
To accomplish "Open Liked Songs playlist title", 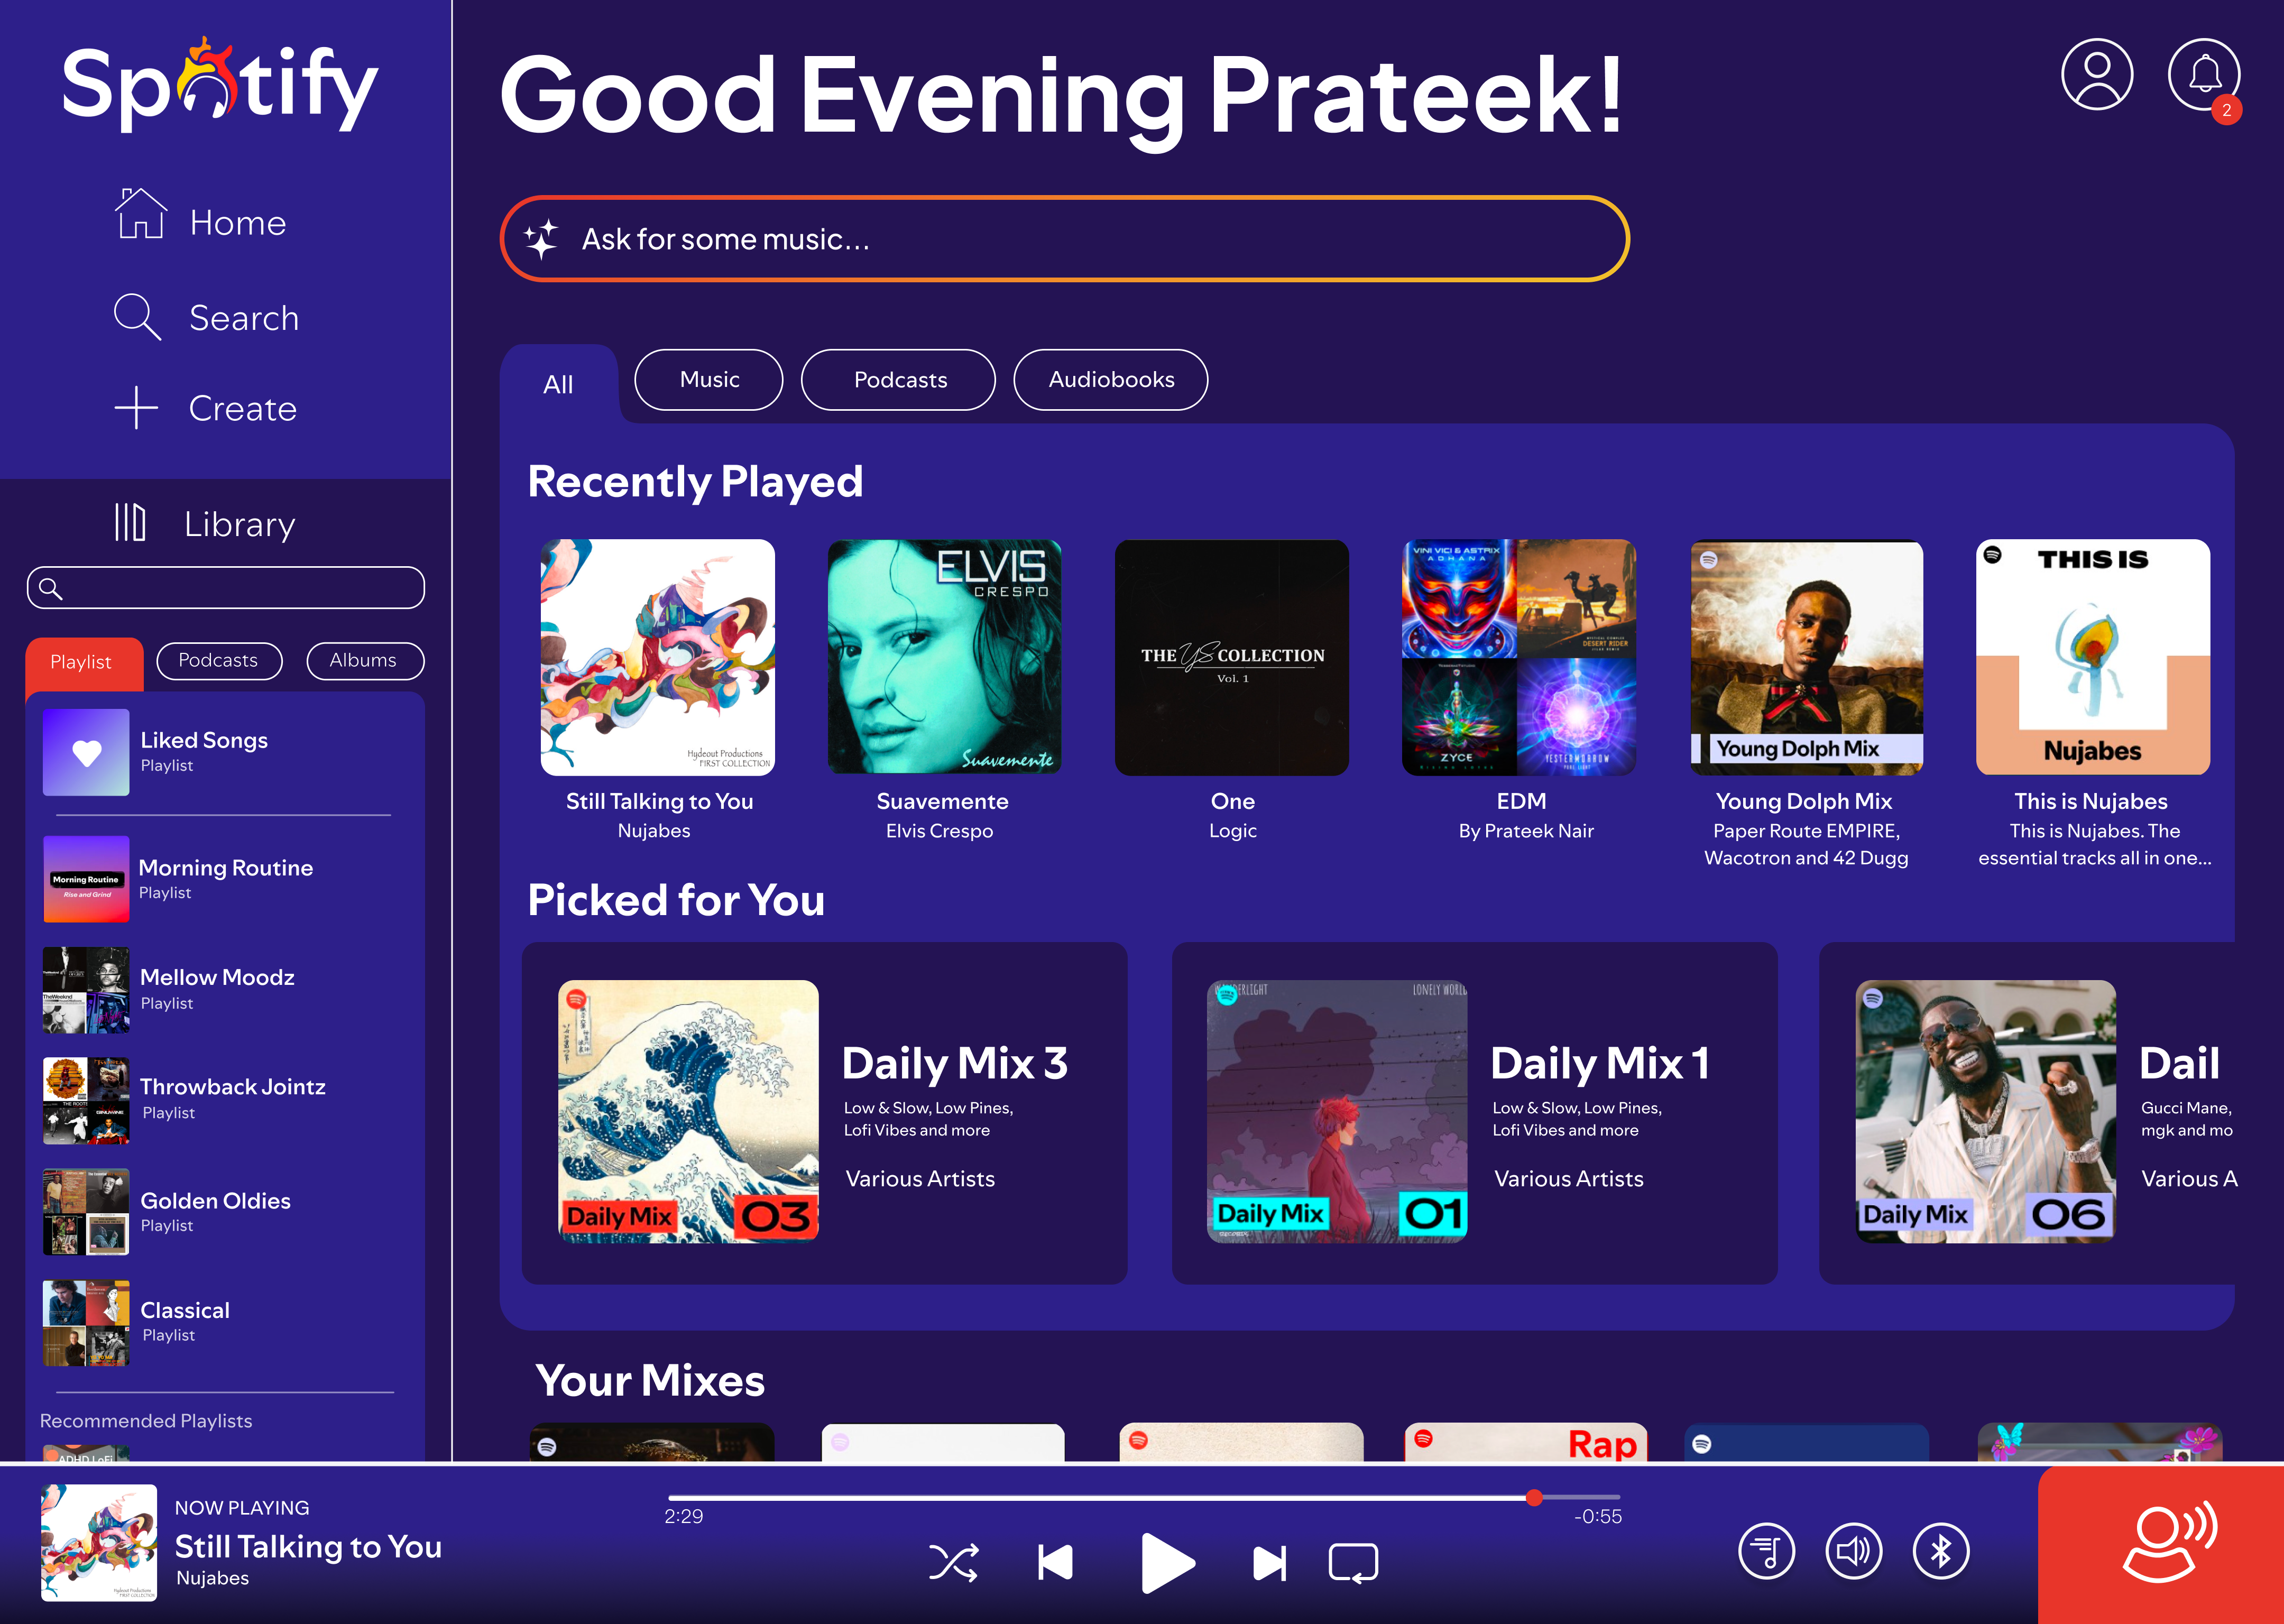I will 204,740.
